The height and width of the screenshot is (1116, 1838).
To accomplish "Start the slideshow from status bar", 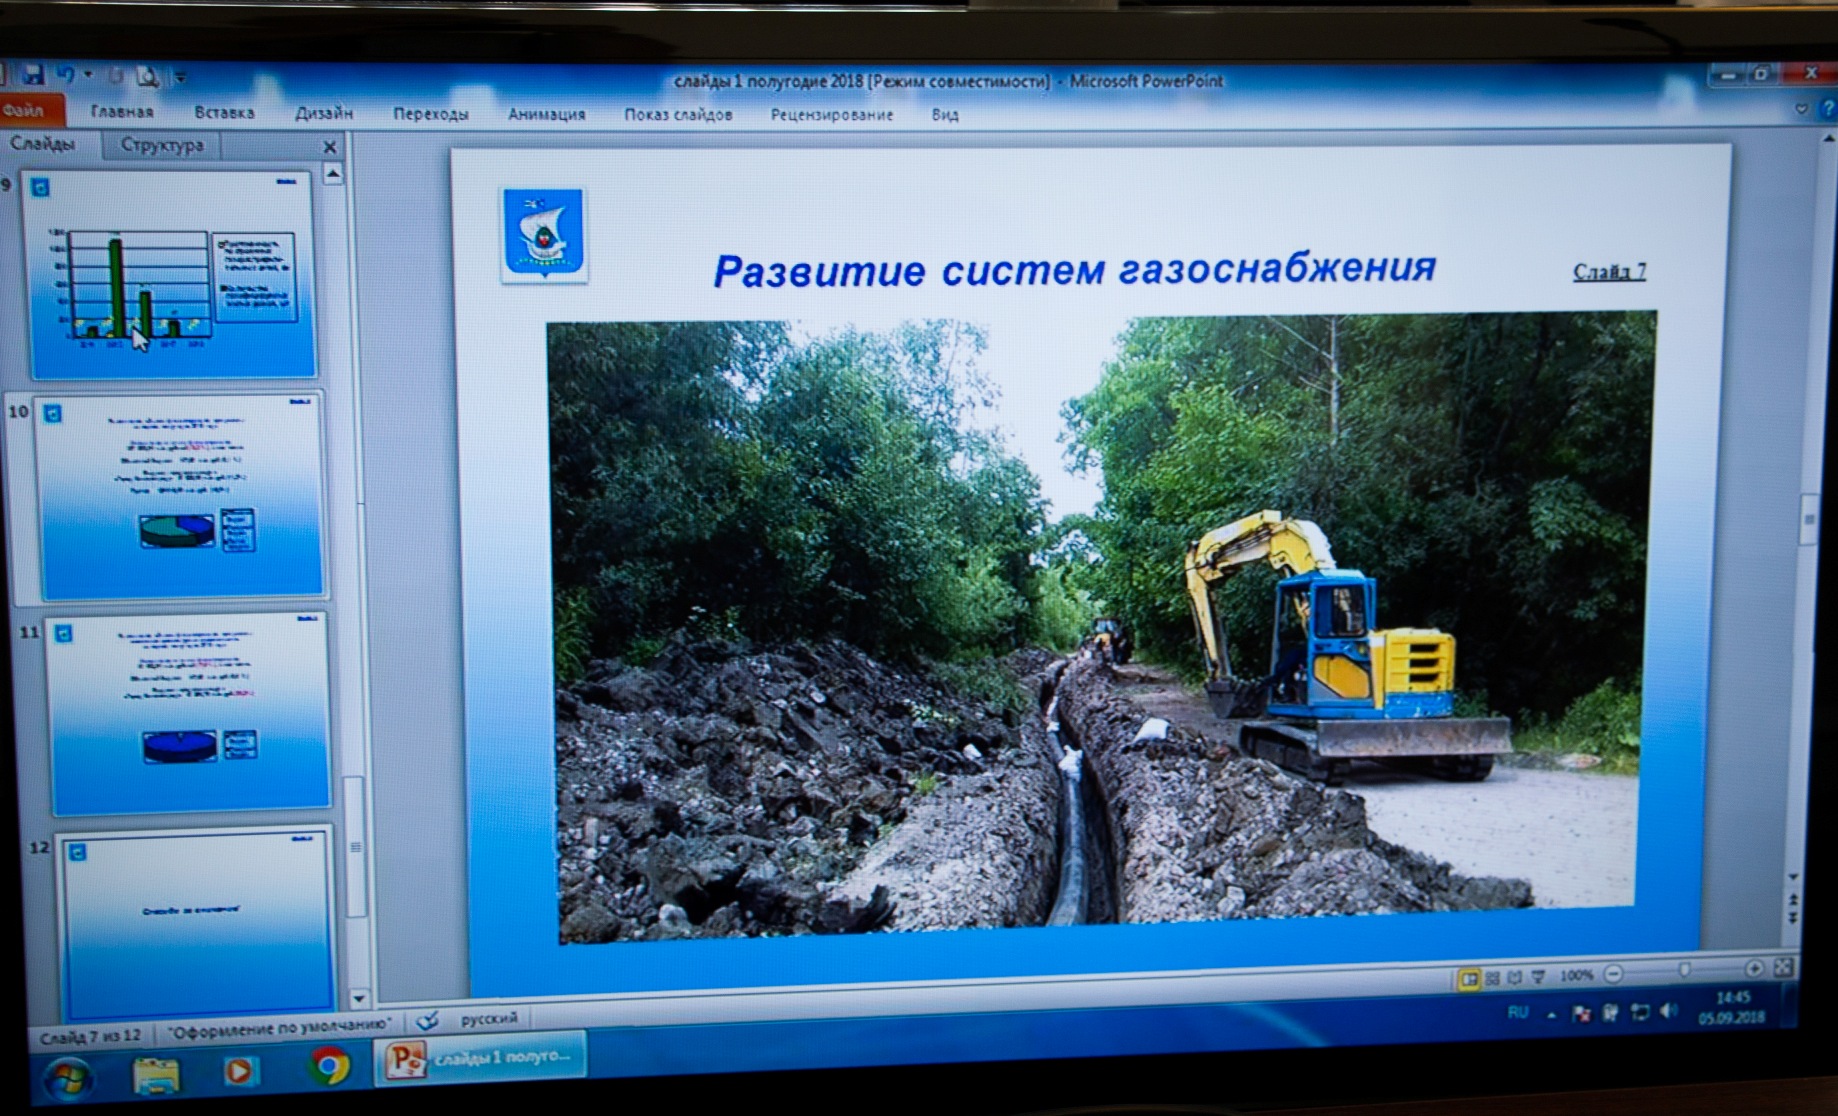I will (1538, 976).
